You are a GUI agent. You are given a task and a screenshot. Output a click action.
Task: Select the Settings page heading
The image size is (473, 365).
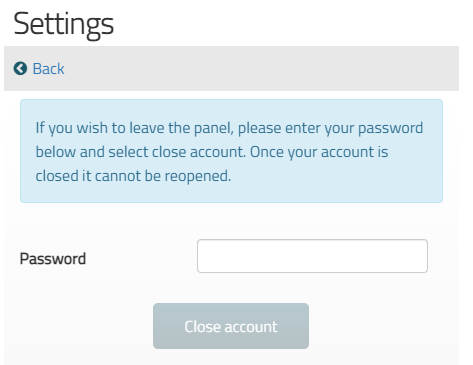coord(64,24)
